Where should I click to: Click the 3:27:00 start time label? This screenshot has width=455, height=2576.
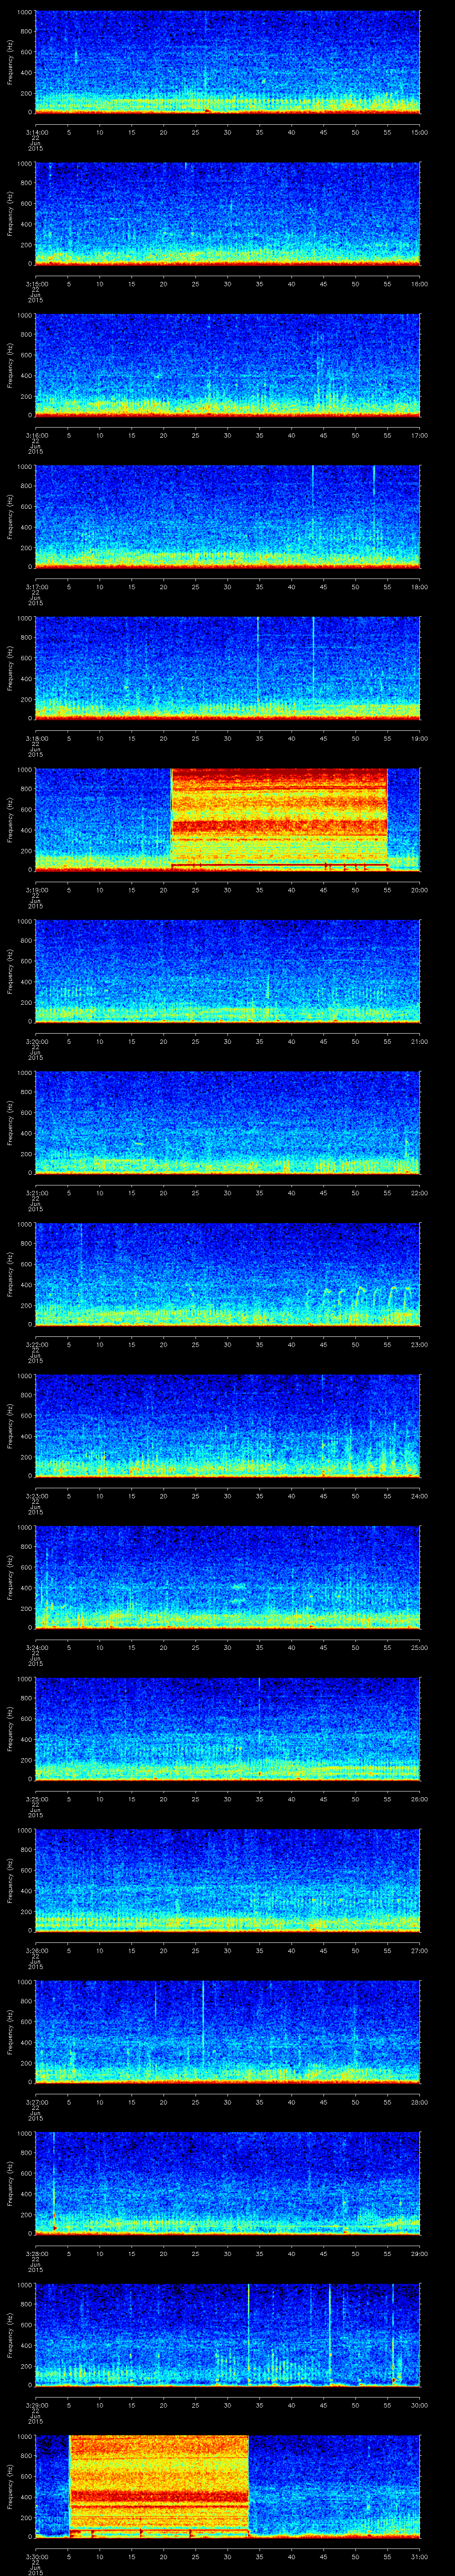[x=36, y=2102]
